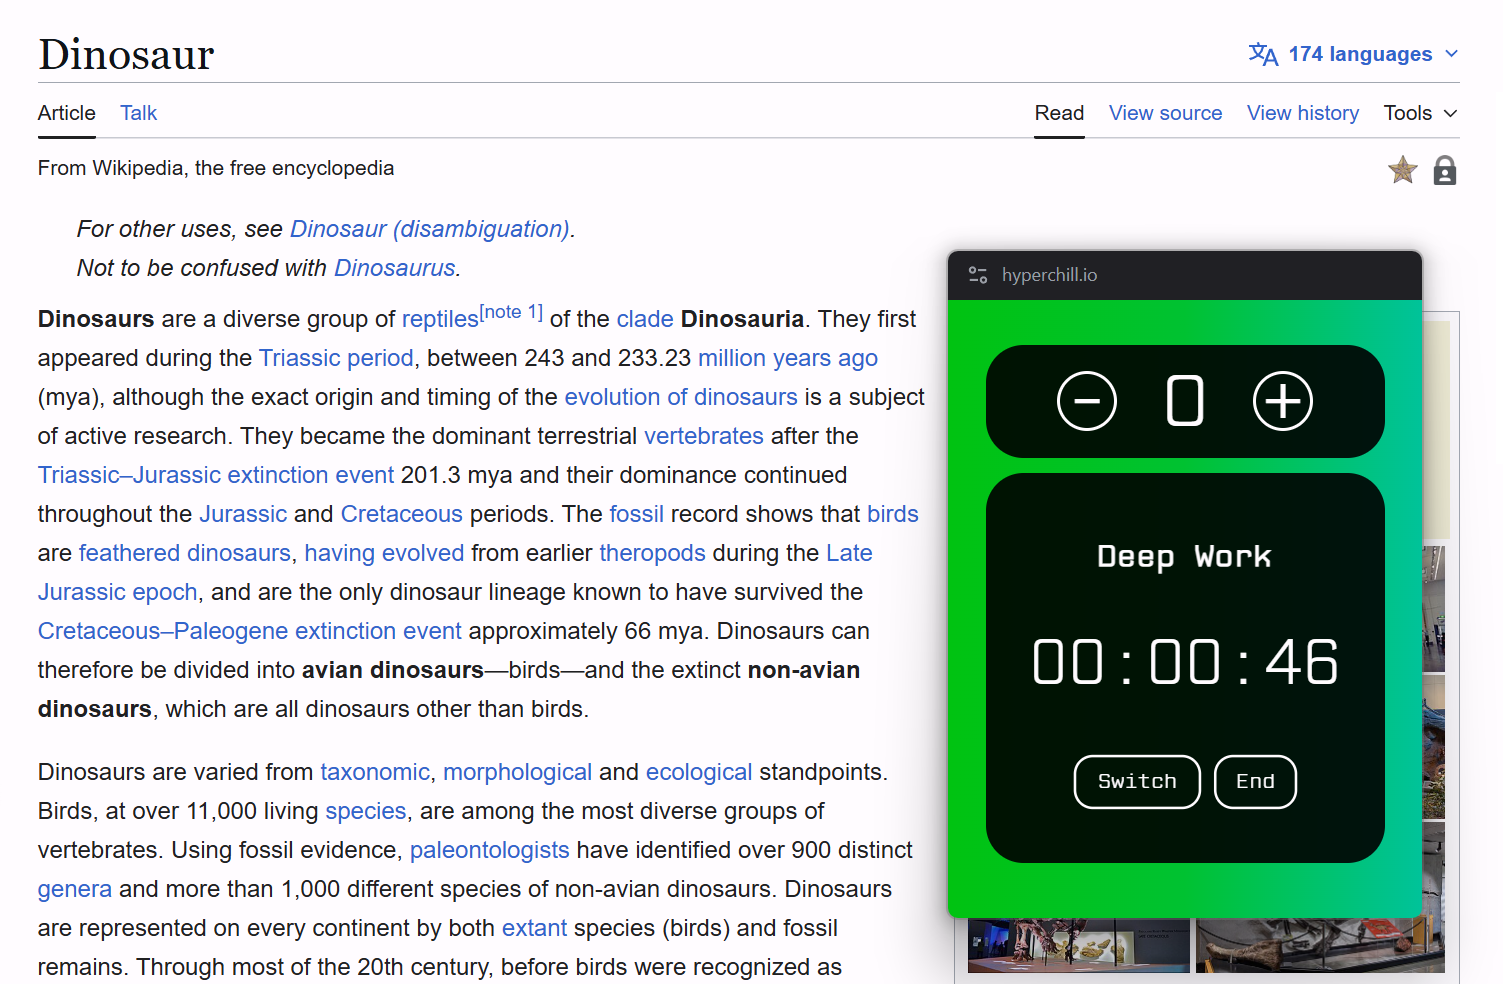Open the View history tab

1302,113
